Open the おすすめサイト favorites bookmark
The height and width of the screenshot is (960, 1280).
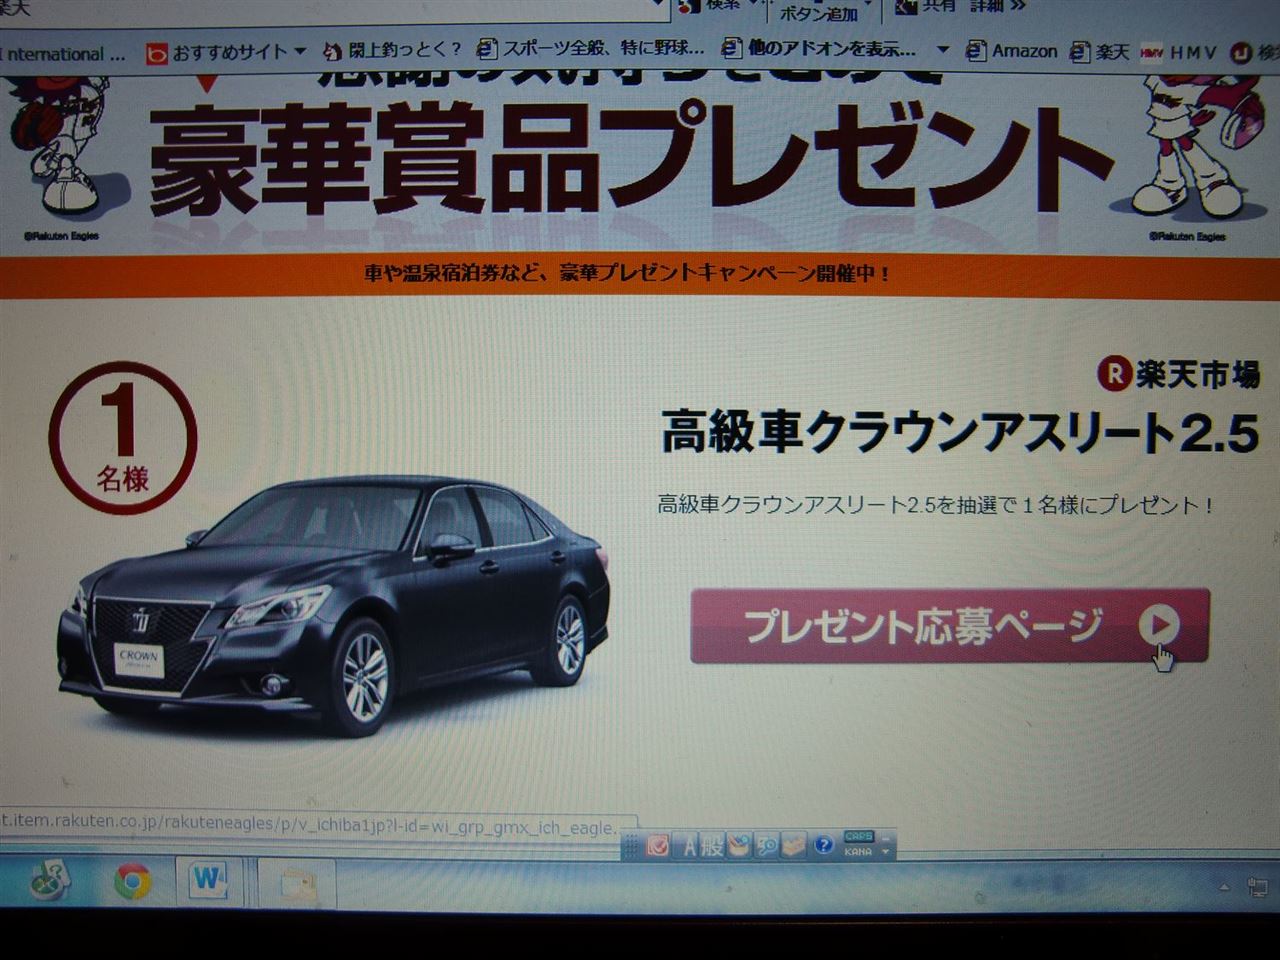[x=228, y=52]
